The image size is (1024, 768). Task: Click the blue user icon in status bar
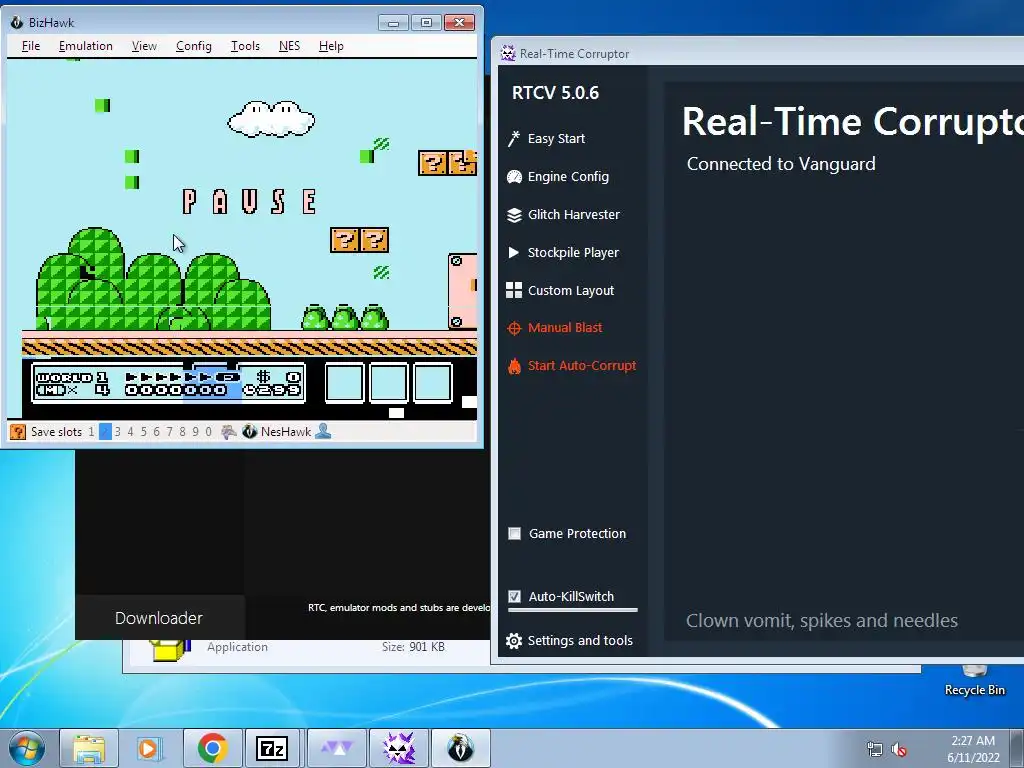323,432
